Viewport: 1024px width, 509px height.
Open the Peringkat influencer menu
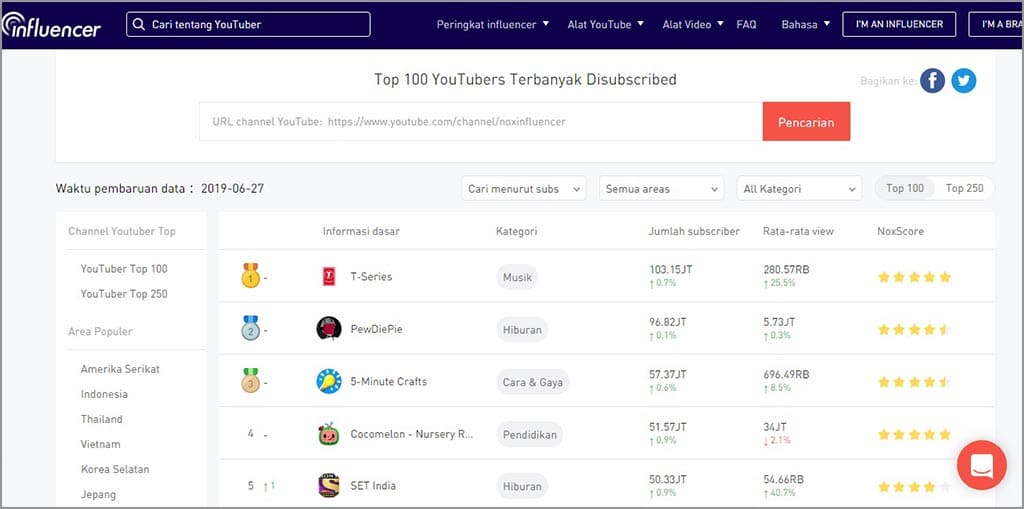coord(493,25)
